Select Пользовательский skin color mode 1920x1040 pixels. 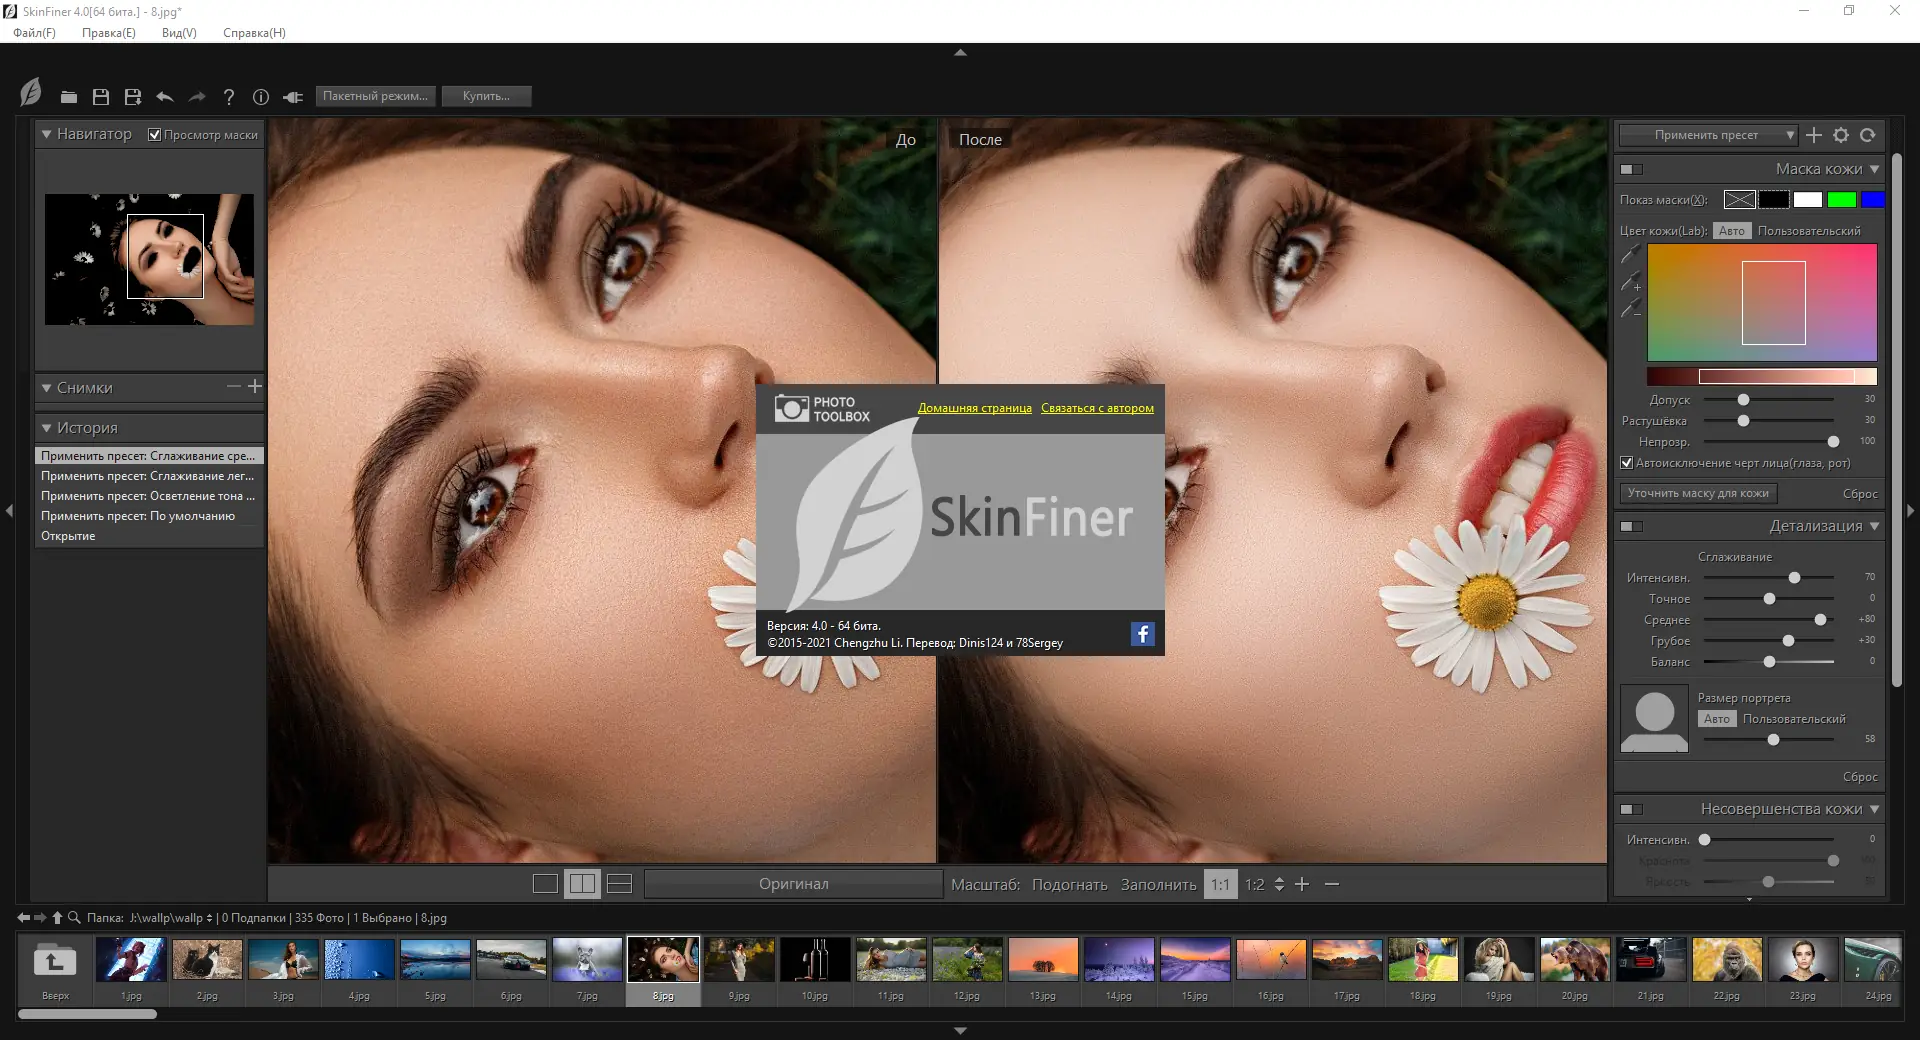click(1809, 231)
